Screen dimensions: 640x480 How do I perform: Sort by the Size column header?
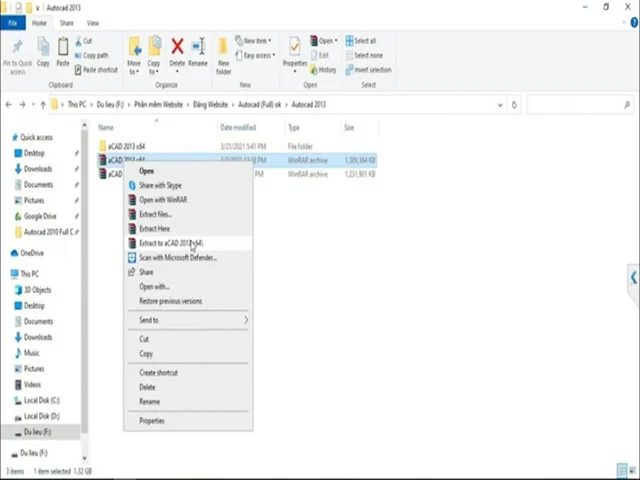tap(349, 128)
